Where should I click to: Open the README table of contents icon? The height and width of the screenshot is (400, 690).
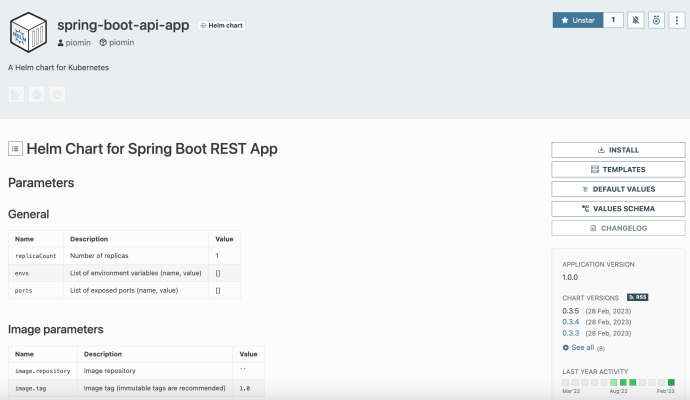click(x=15, y=149)
